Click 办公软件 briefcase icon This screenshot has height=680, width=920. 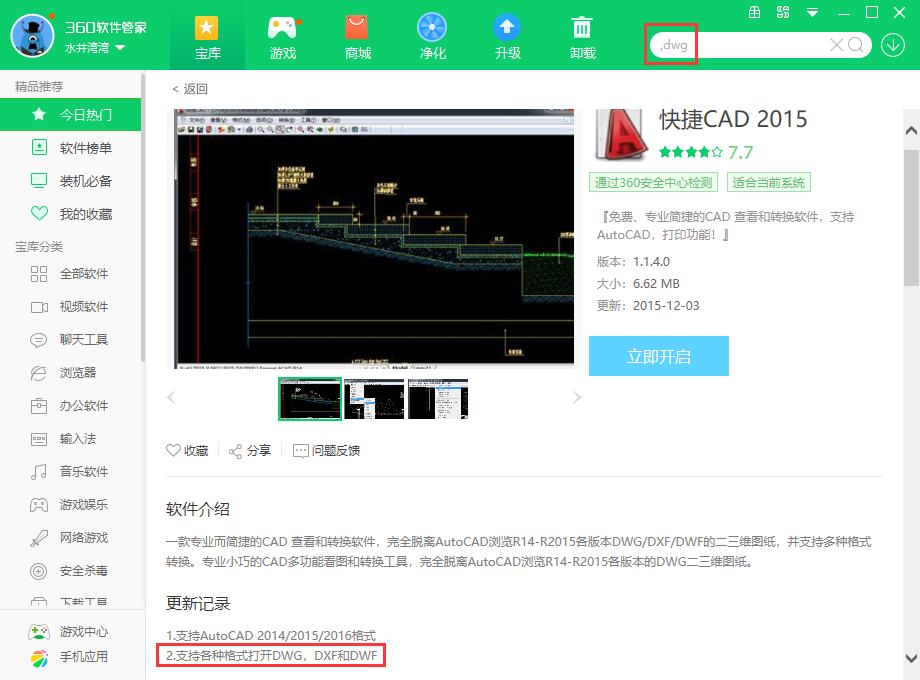pyautogui.click(x=39, y=405)
